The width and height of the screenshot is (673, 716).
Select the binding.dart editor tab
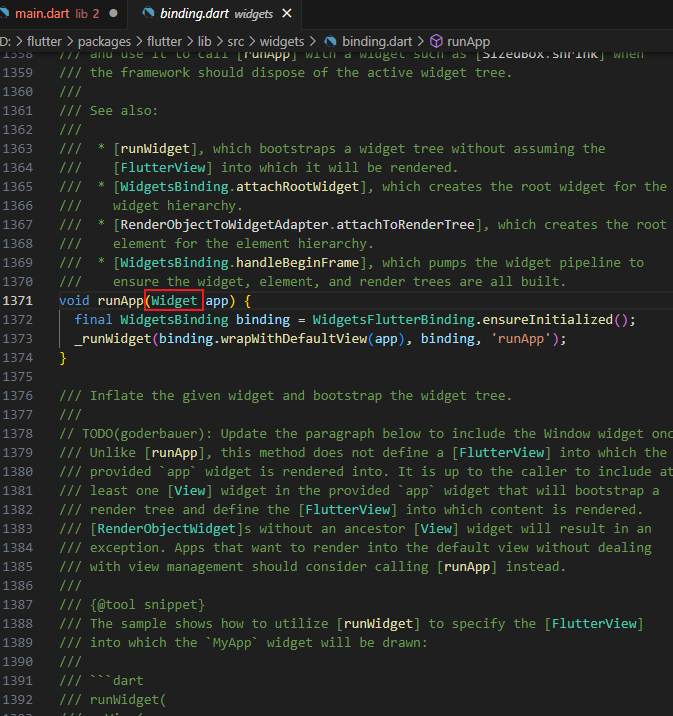coord(215,14)
